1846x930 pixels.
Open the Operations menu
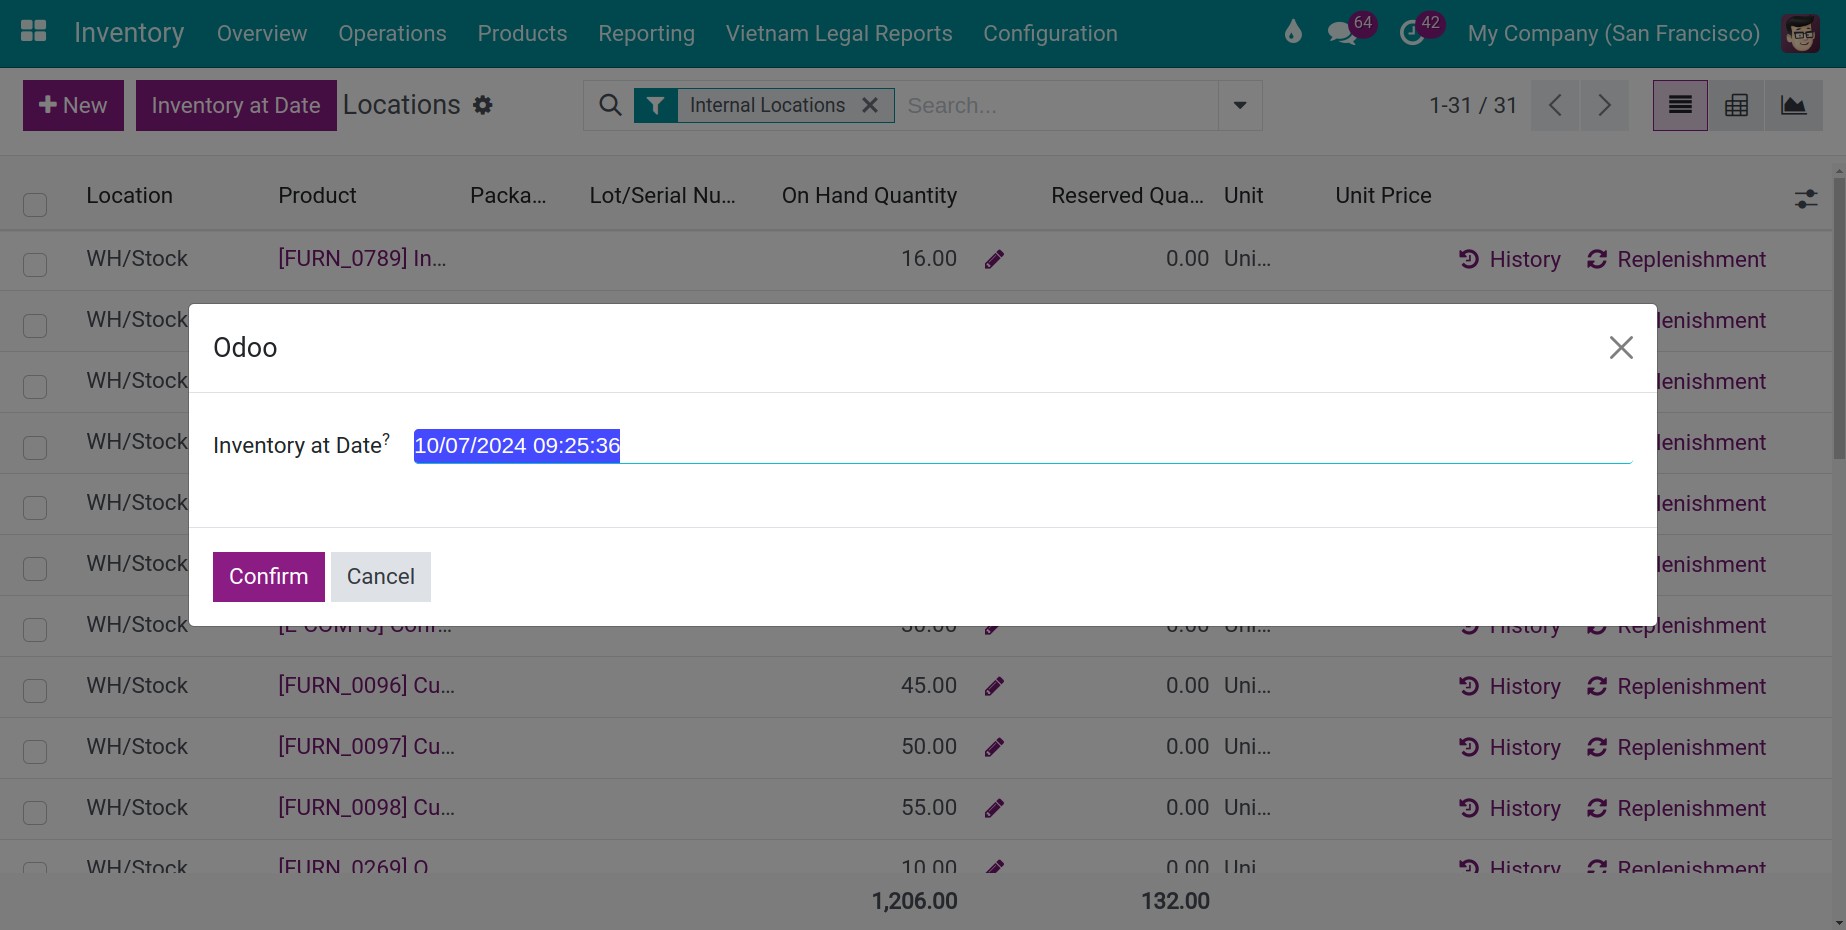392,33
